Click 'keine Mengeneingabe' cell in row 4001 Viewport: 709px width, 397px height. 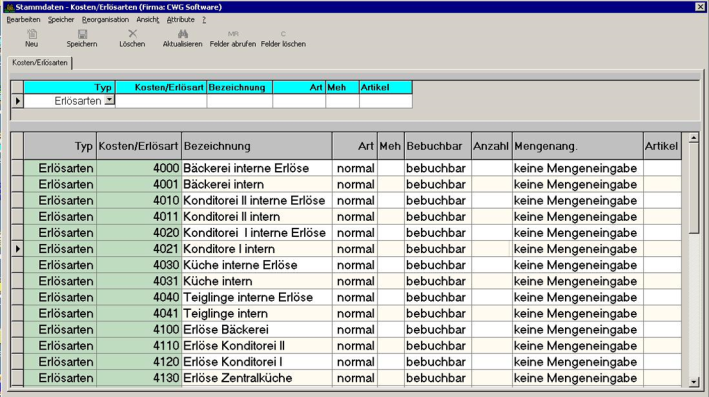(577, 184)
